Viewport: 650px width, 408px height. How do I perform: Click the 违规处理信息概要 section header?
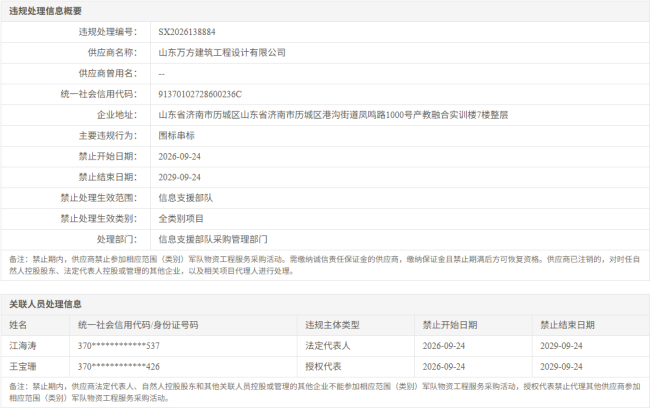[x=45, y=11]
